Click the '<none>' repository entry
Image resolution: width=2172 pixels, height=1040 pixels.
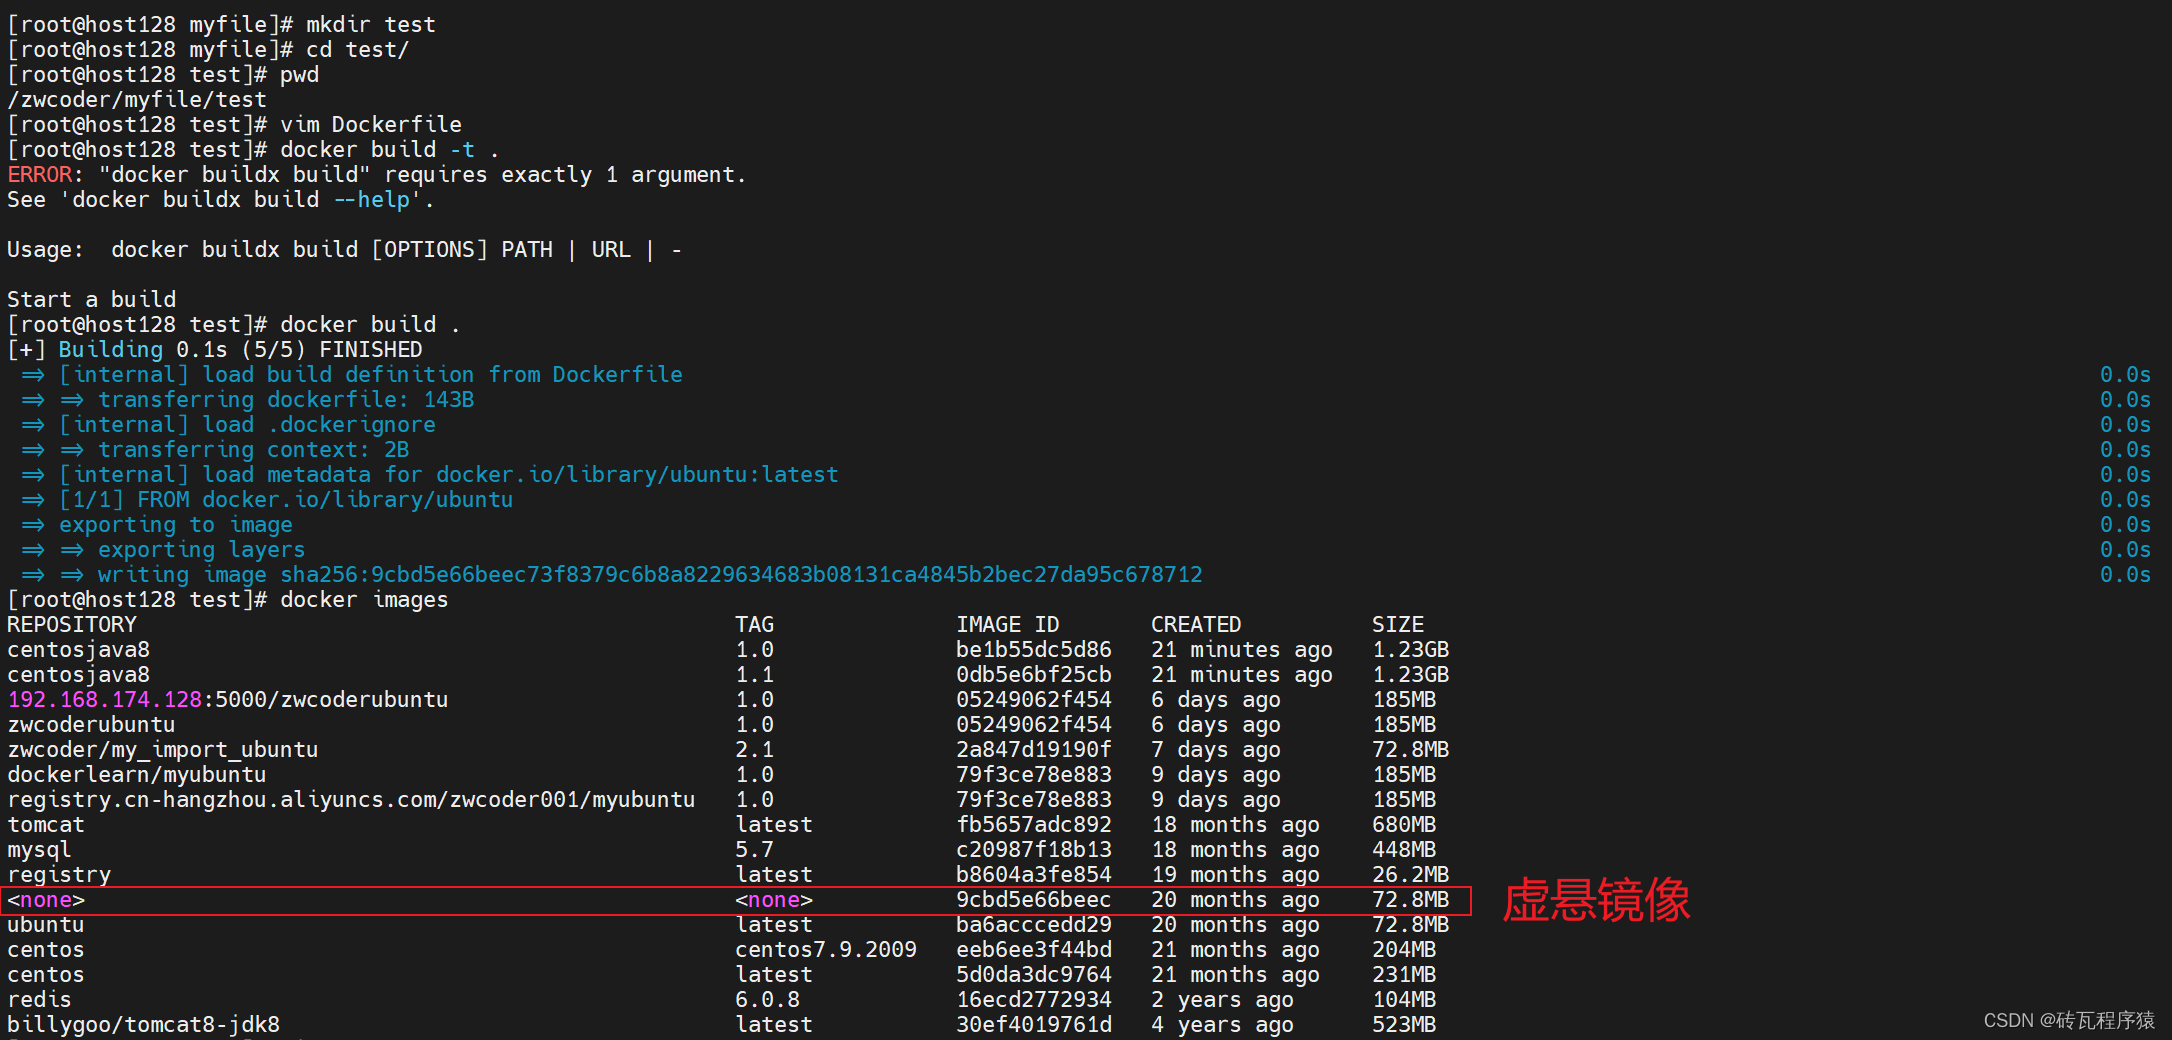pos(46,899)
